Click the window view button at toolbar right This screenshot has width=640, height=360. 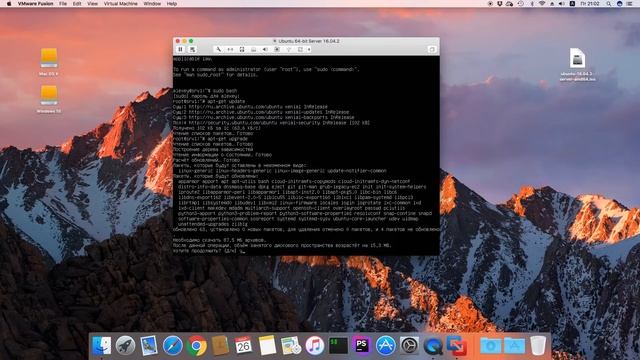coord(432,49)
